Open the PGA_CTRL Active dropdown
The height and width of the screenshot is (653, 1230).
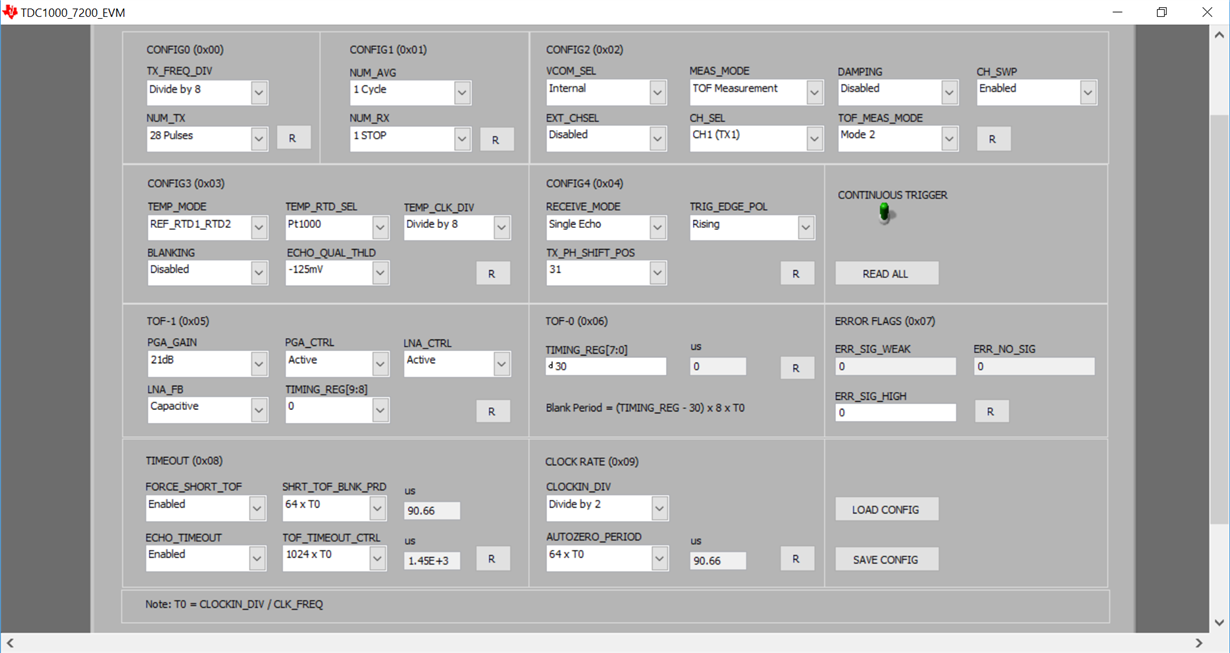(337, 363)
